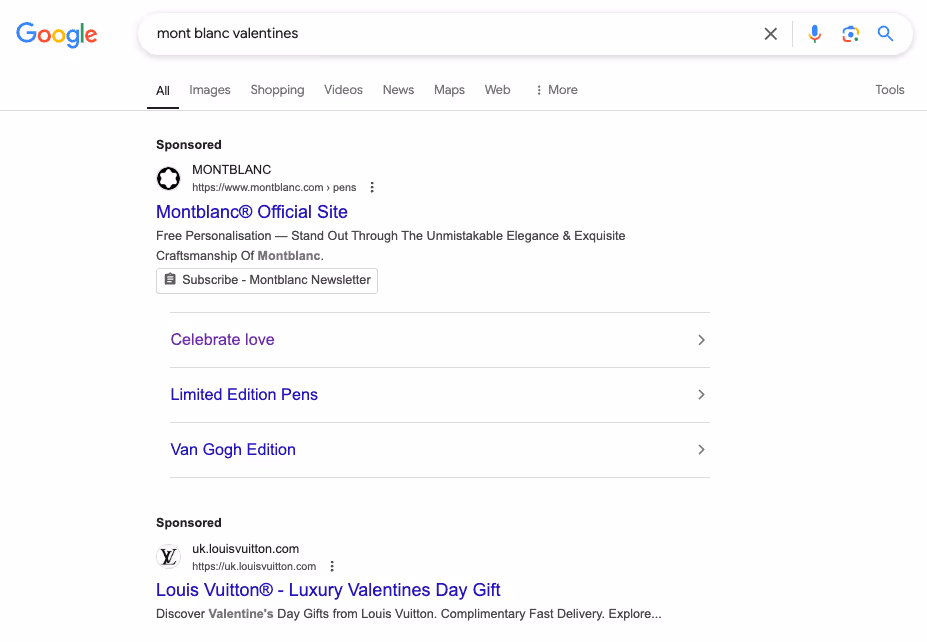Click the https://uk.louisvuitton.com URL text
The width and height of the screenshot is (927, 642).
pos(254,566)
